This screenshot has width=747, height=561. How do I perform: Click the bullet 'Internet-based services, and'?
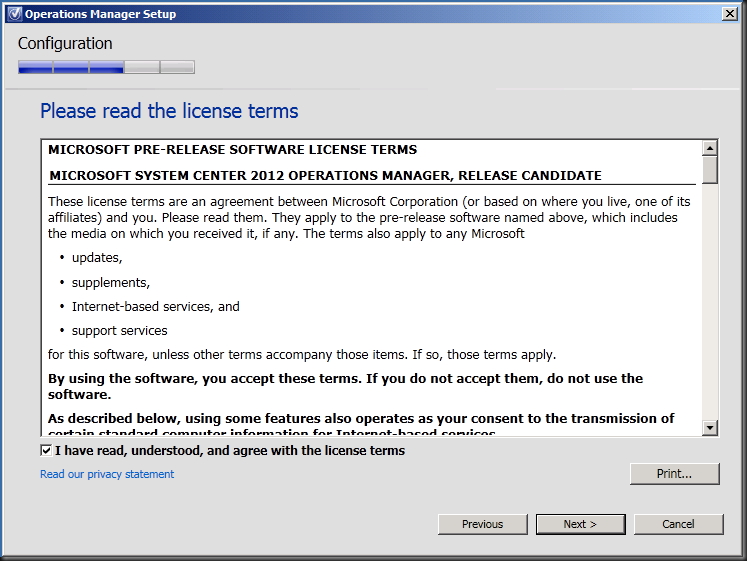pyautogui.click(x=156, y=306)
